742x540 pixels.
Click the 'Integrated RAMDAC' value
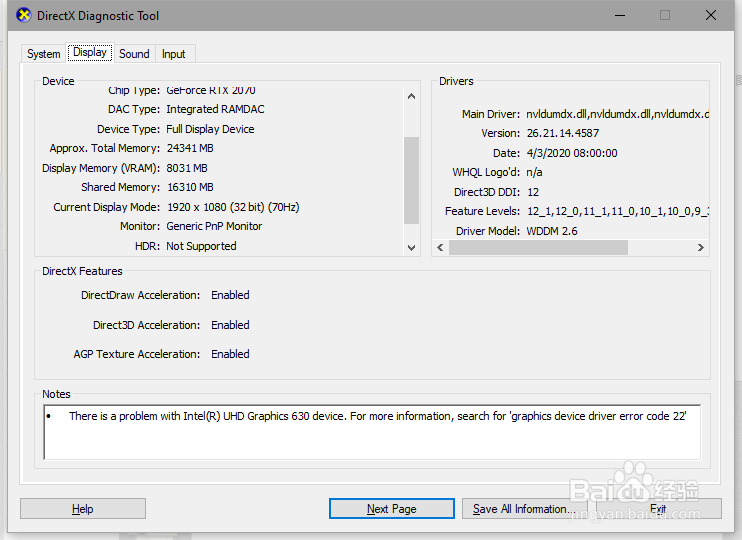tap(215, 109)
